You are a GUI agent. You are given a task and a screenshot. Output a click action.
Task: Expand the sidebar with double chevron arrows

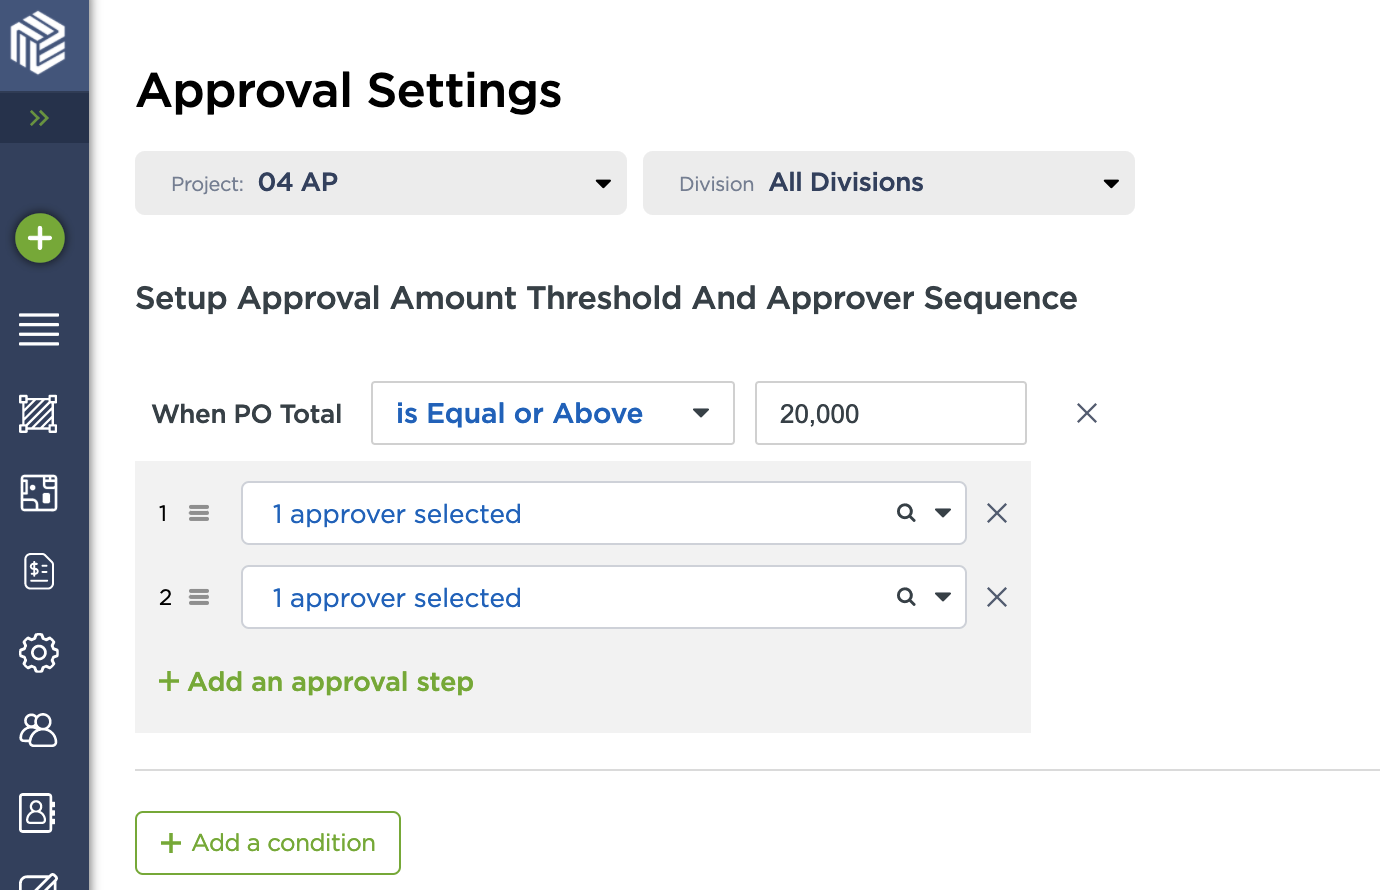pyautogui.click(x=39, y=118)
